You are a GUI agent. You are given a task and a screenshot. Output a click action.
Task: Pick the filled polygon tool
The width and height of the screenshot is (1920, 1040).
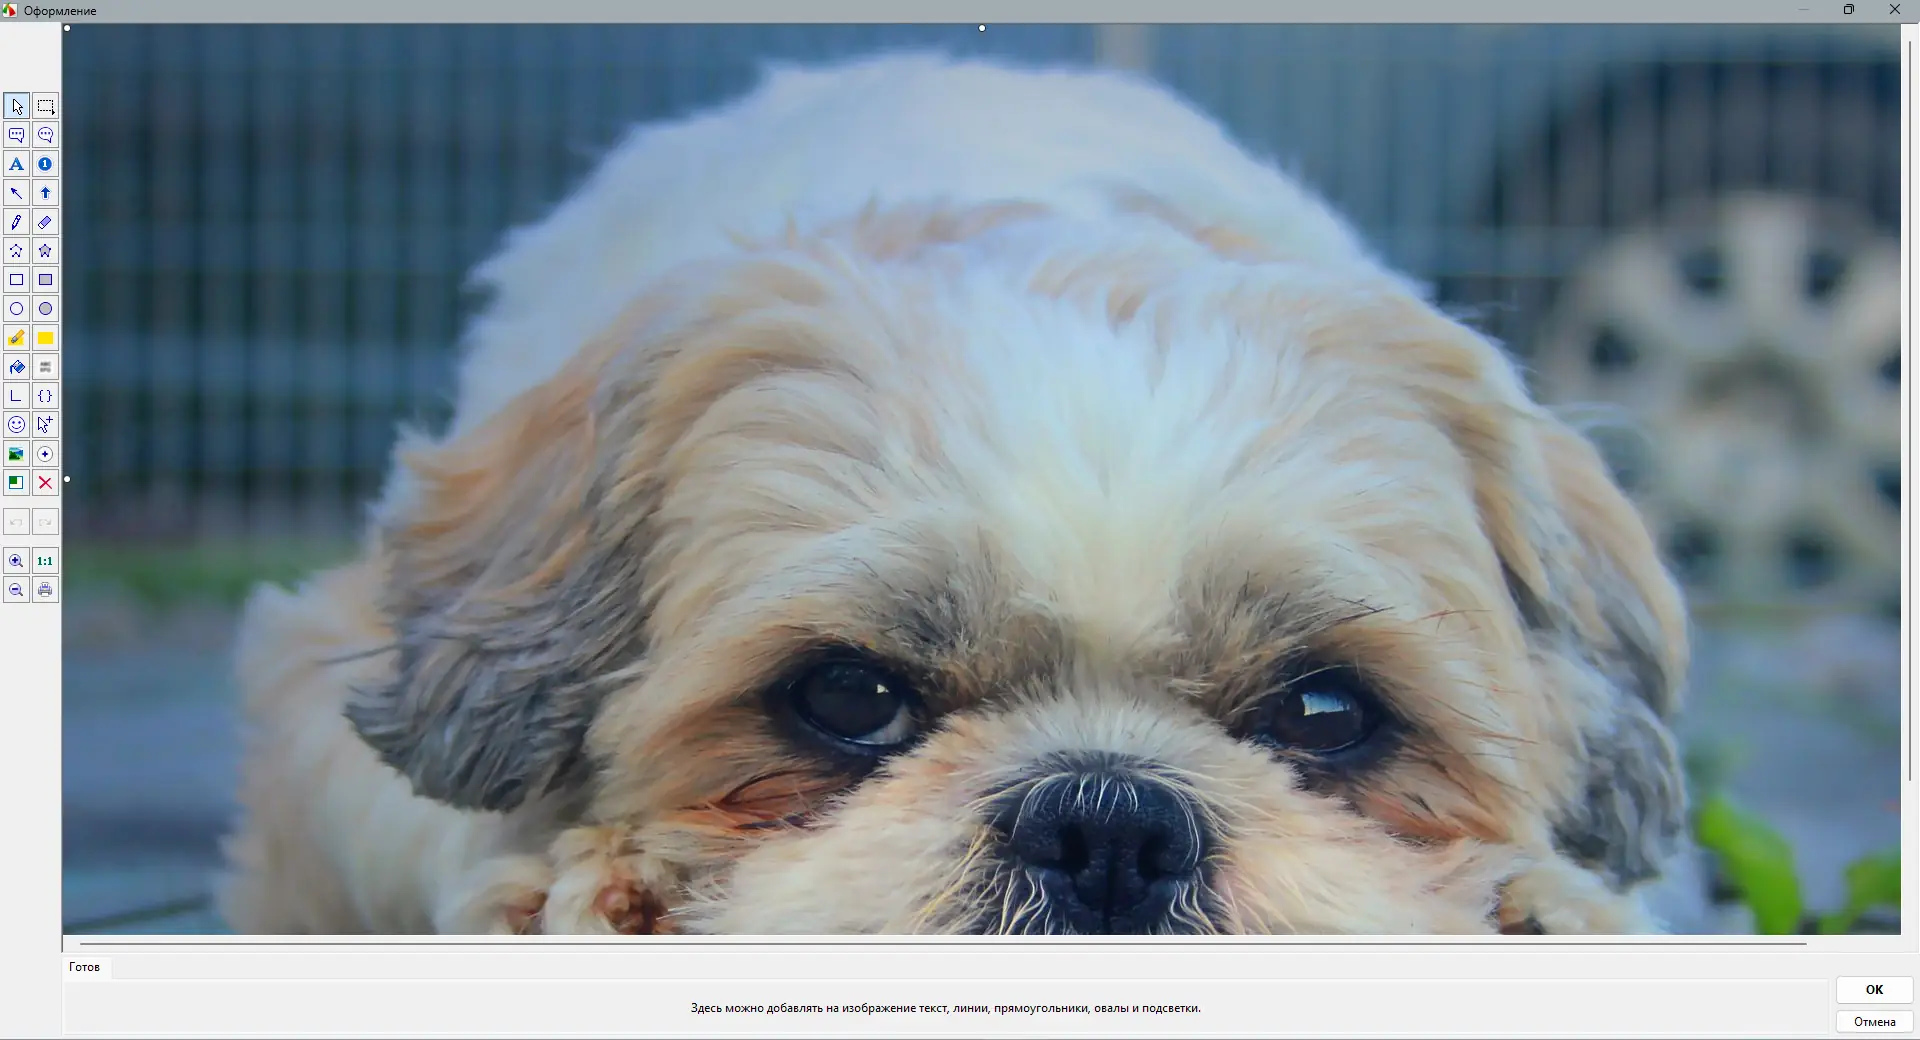45,251
